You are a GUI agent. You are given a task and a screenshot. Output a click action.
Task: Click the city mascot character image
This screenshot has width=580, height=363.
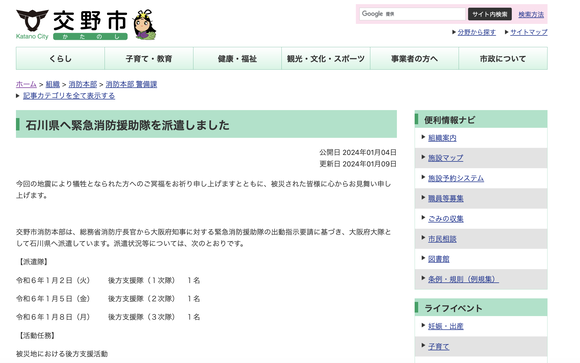point(145,25)
